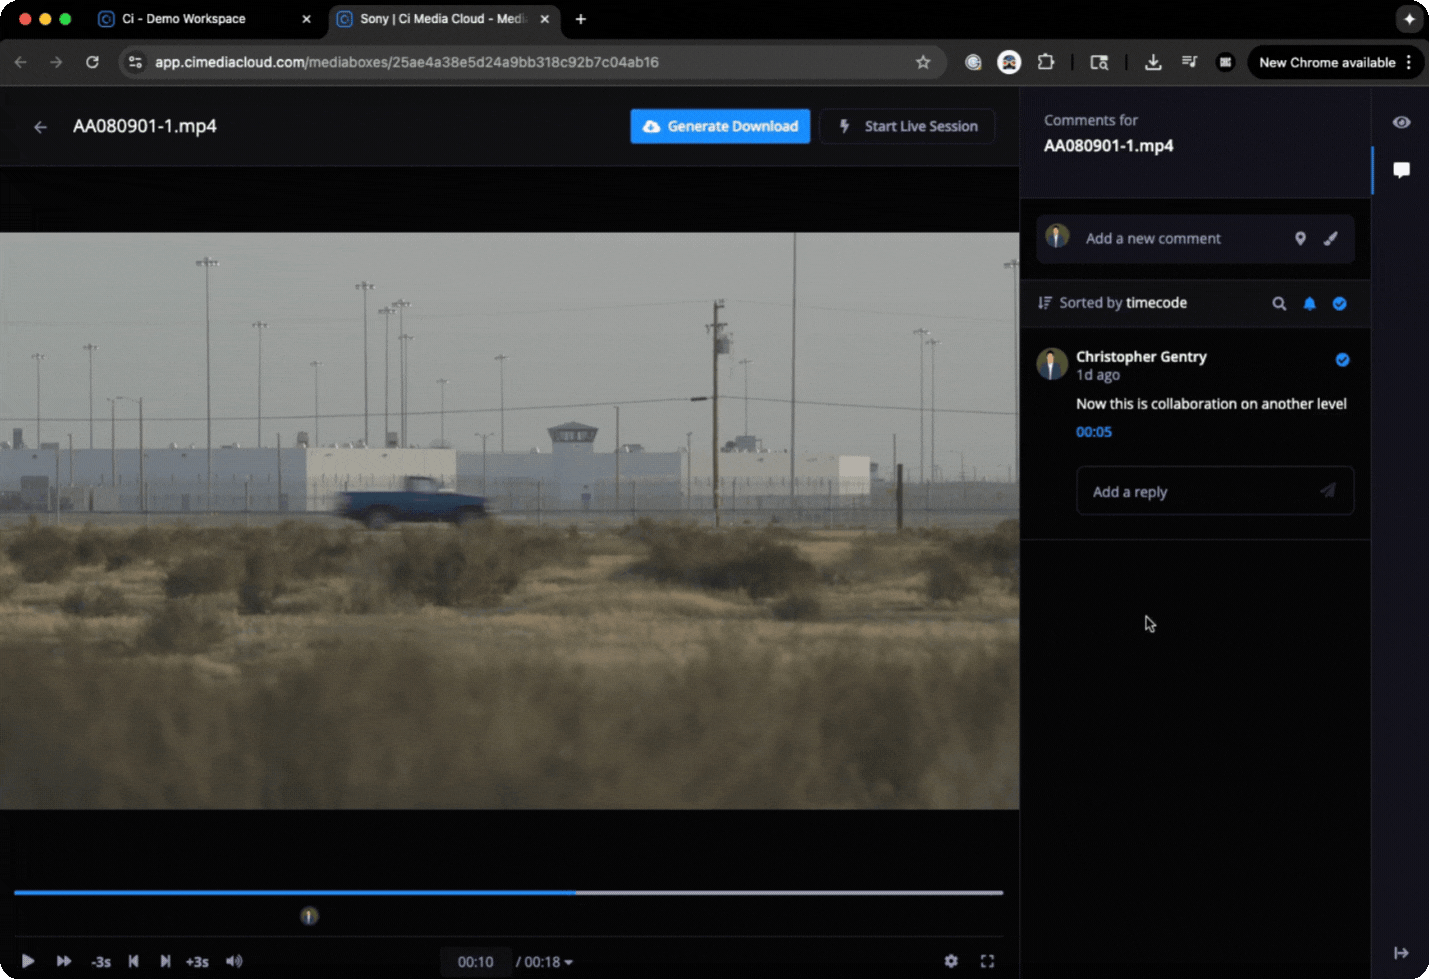
Task: Reload the current page
Action: tap(92, 62)
